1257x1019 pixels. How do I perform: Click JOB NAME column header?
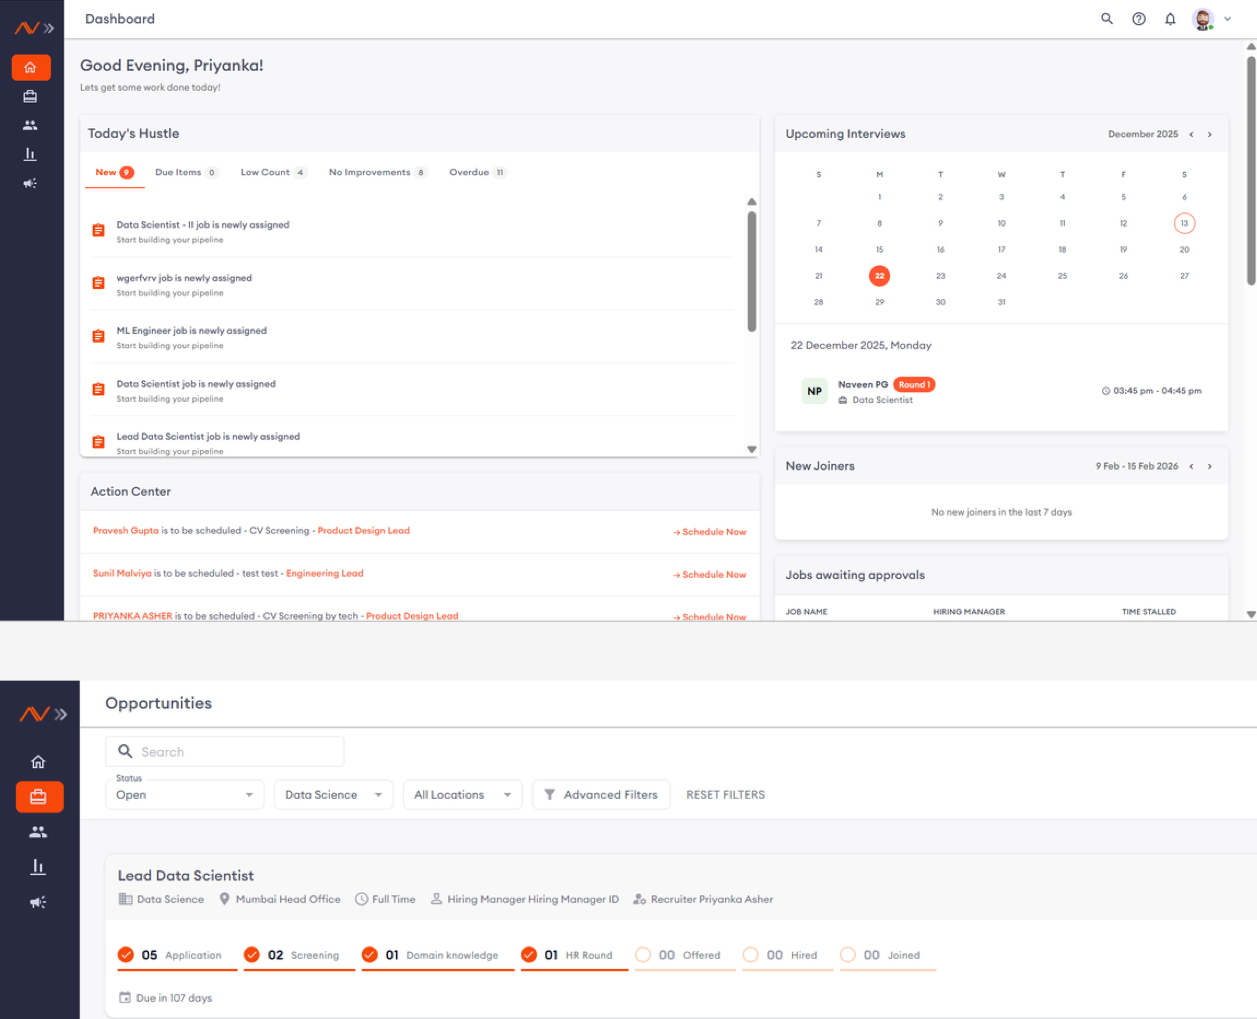click(806, 612)
